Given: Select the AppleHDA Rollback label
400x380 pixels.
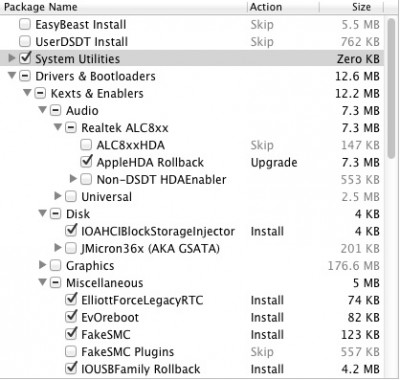Looking at the screenshot, I should coord(150,163).
